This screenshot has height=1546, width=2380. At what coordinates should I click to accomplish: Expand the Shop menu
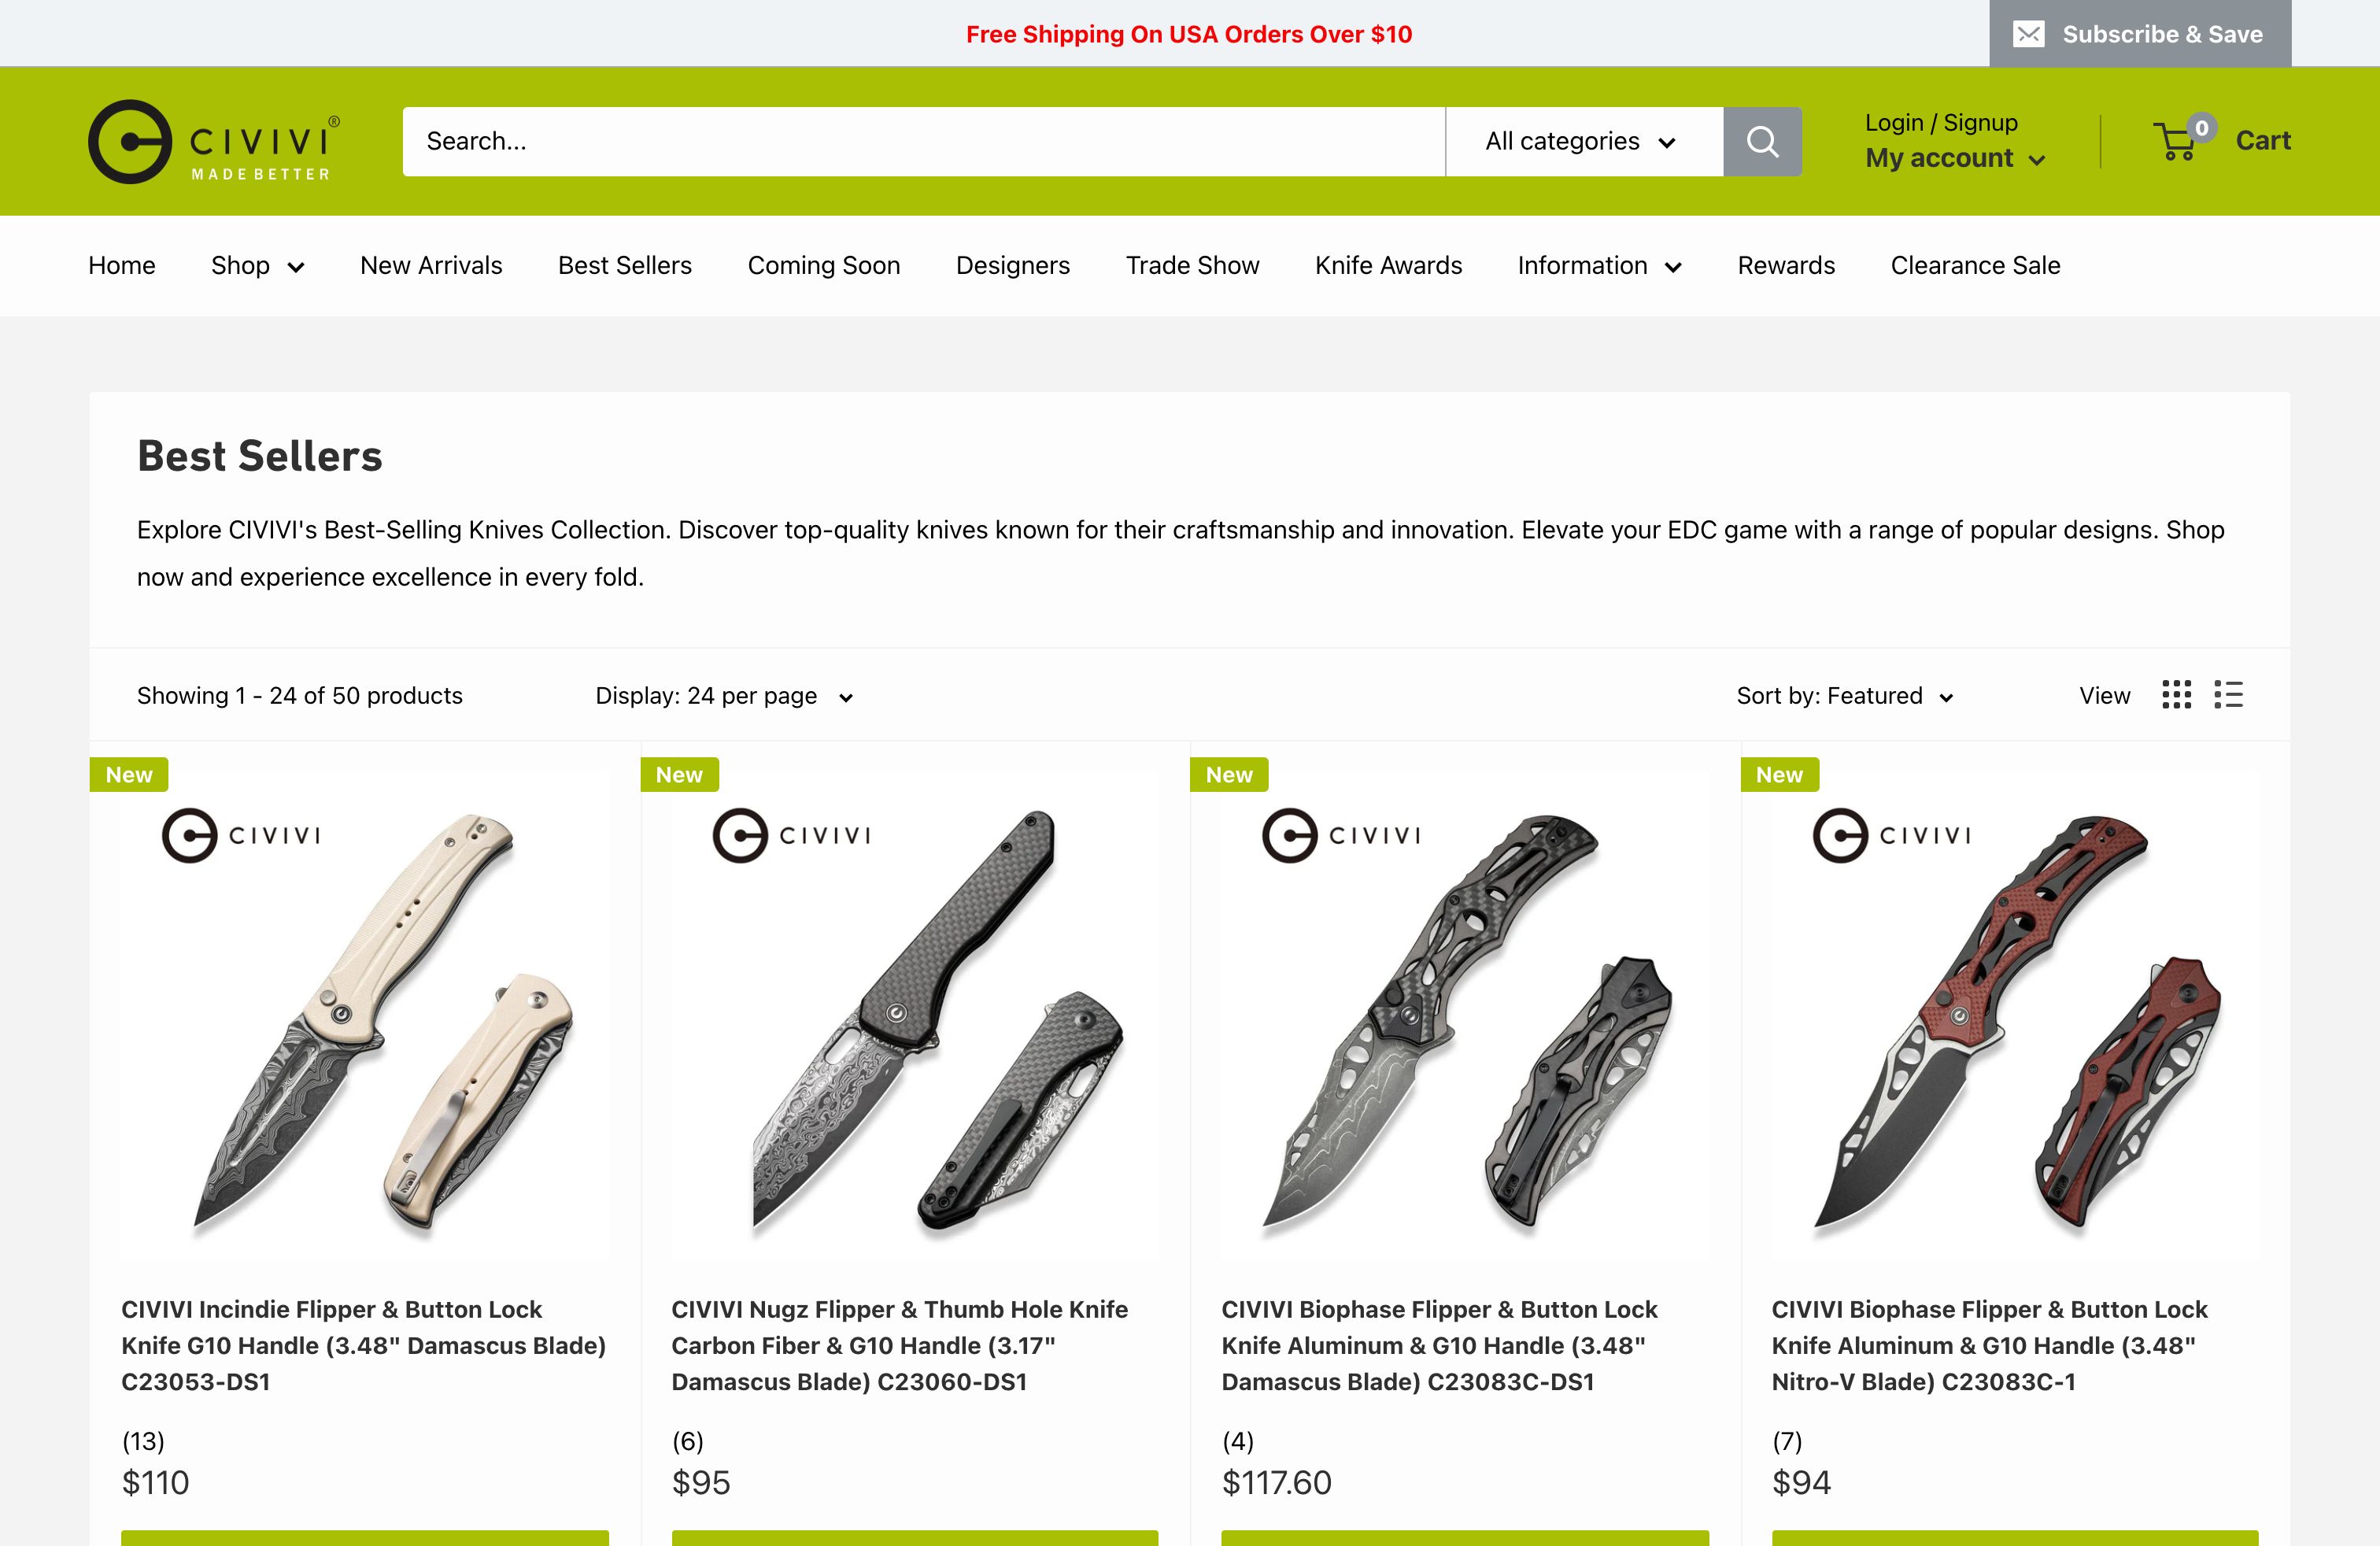(257, 266)
